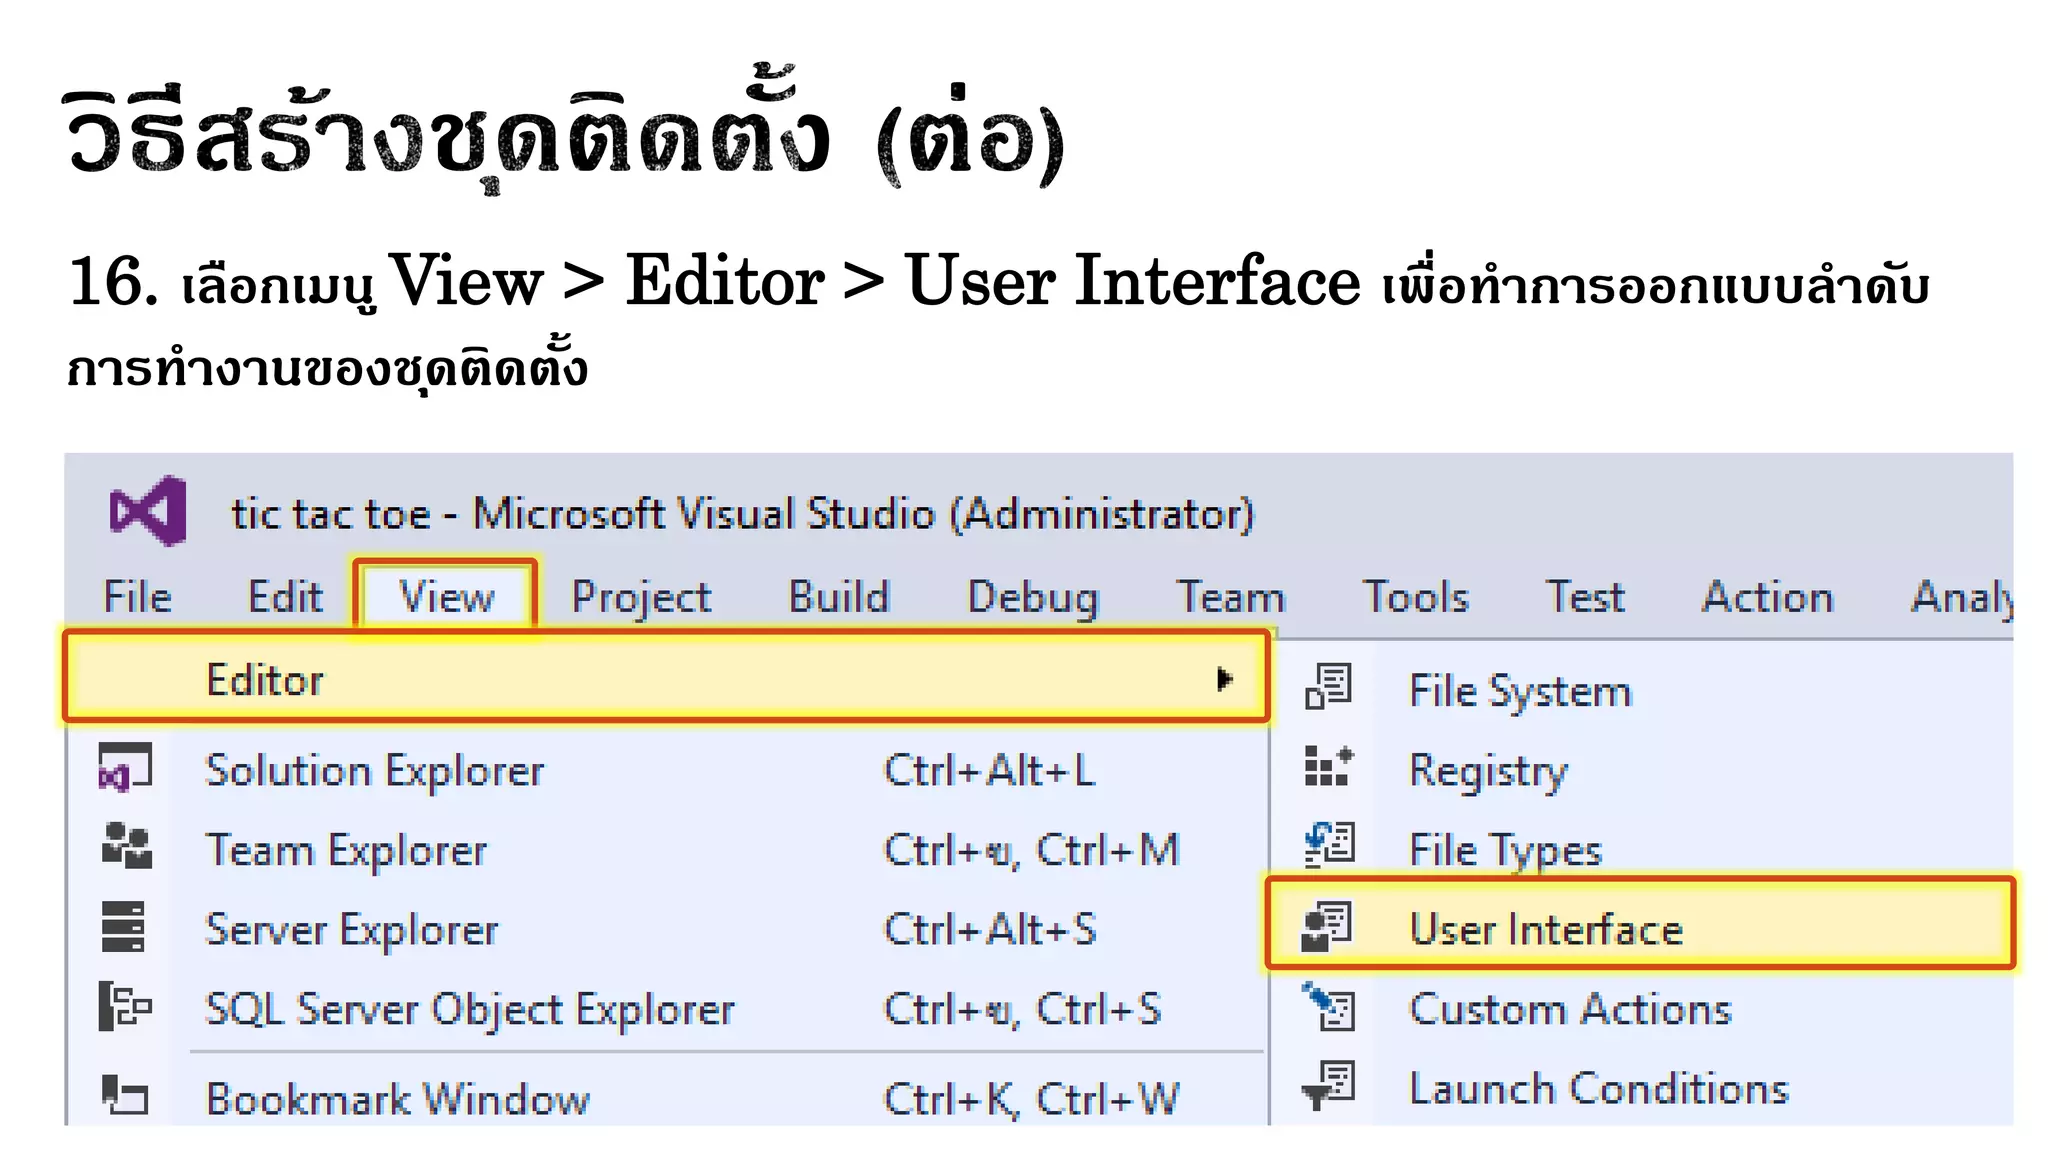This screenshot has height=1152, width=2048.
Task: Open the Team menu
Action: [x=1231, y=597]
